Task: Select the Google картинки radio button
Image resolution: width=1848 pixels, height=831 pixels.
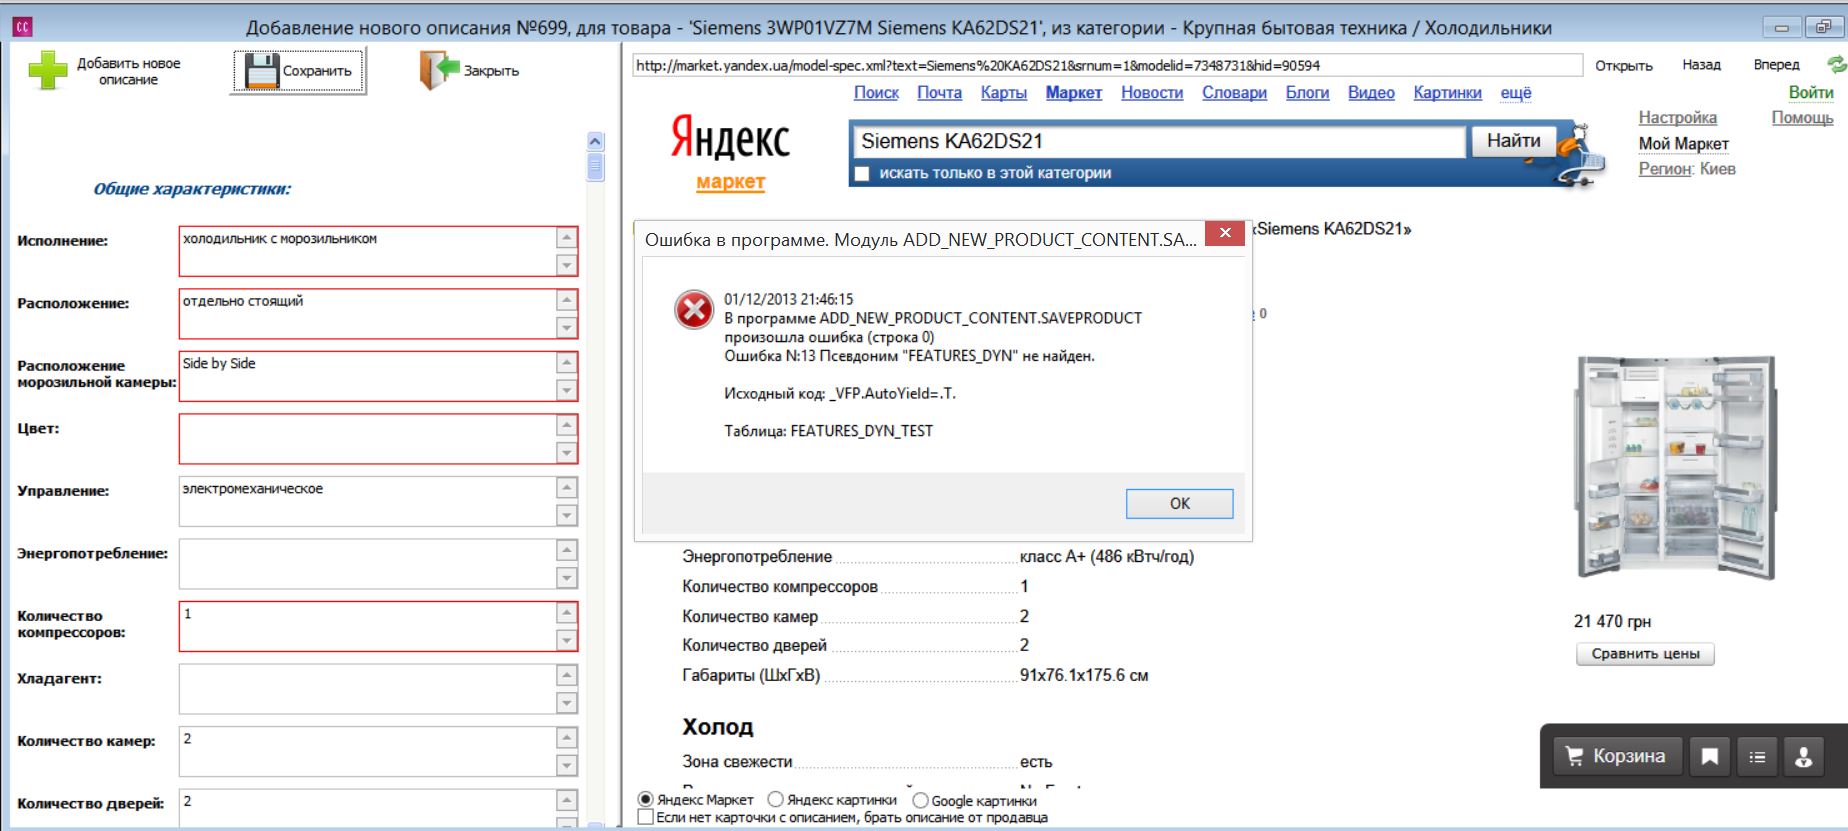Action: click(x=920, y=800)
